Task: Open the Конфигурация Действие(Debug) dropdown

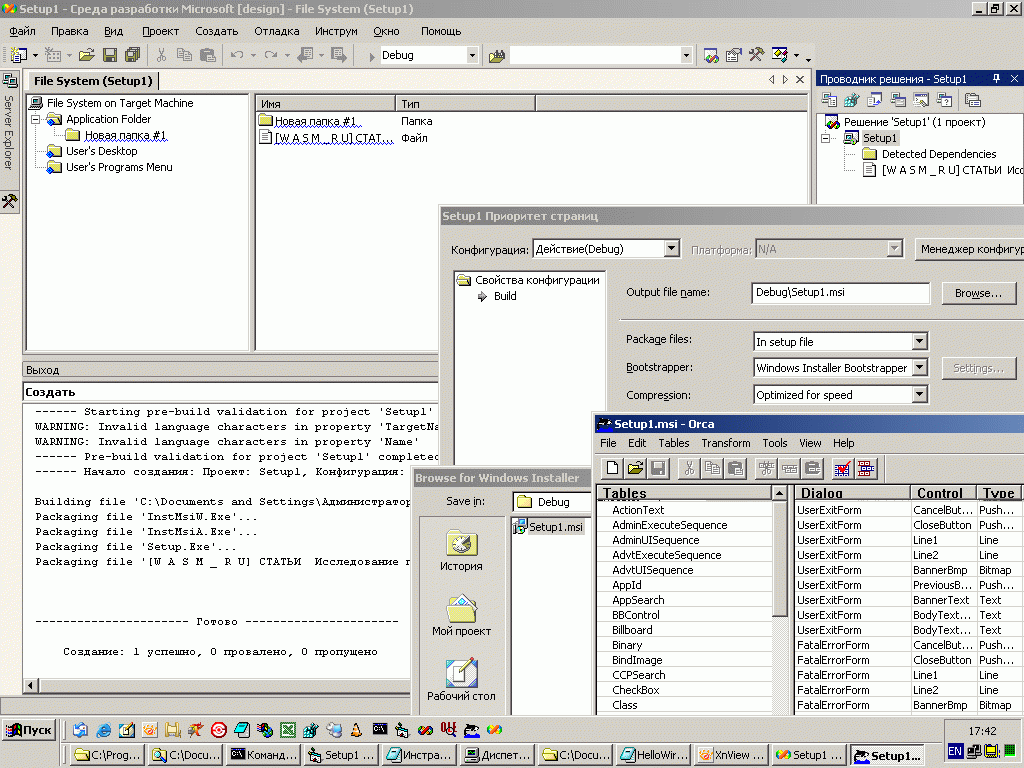Action: click(x=671, y=249)
